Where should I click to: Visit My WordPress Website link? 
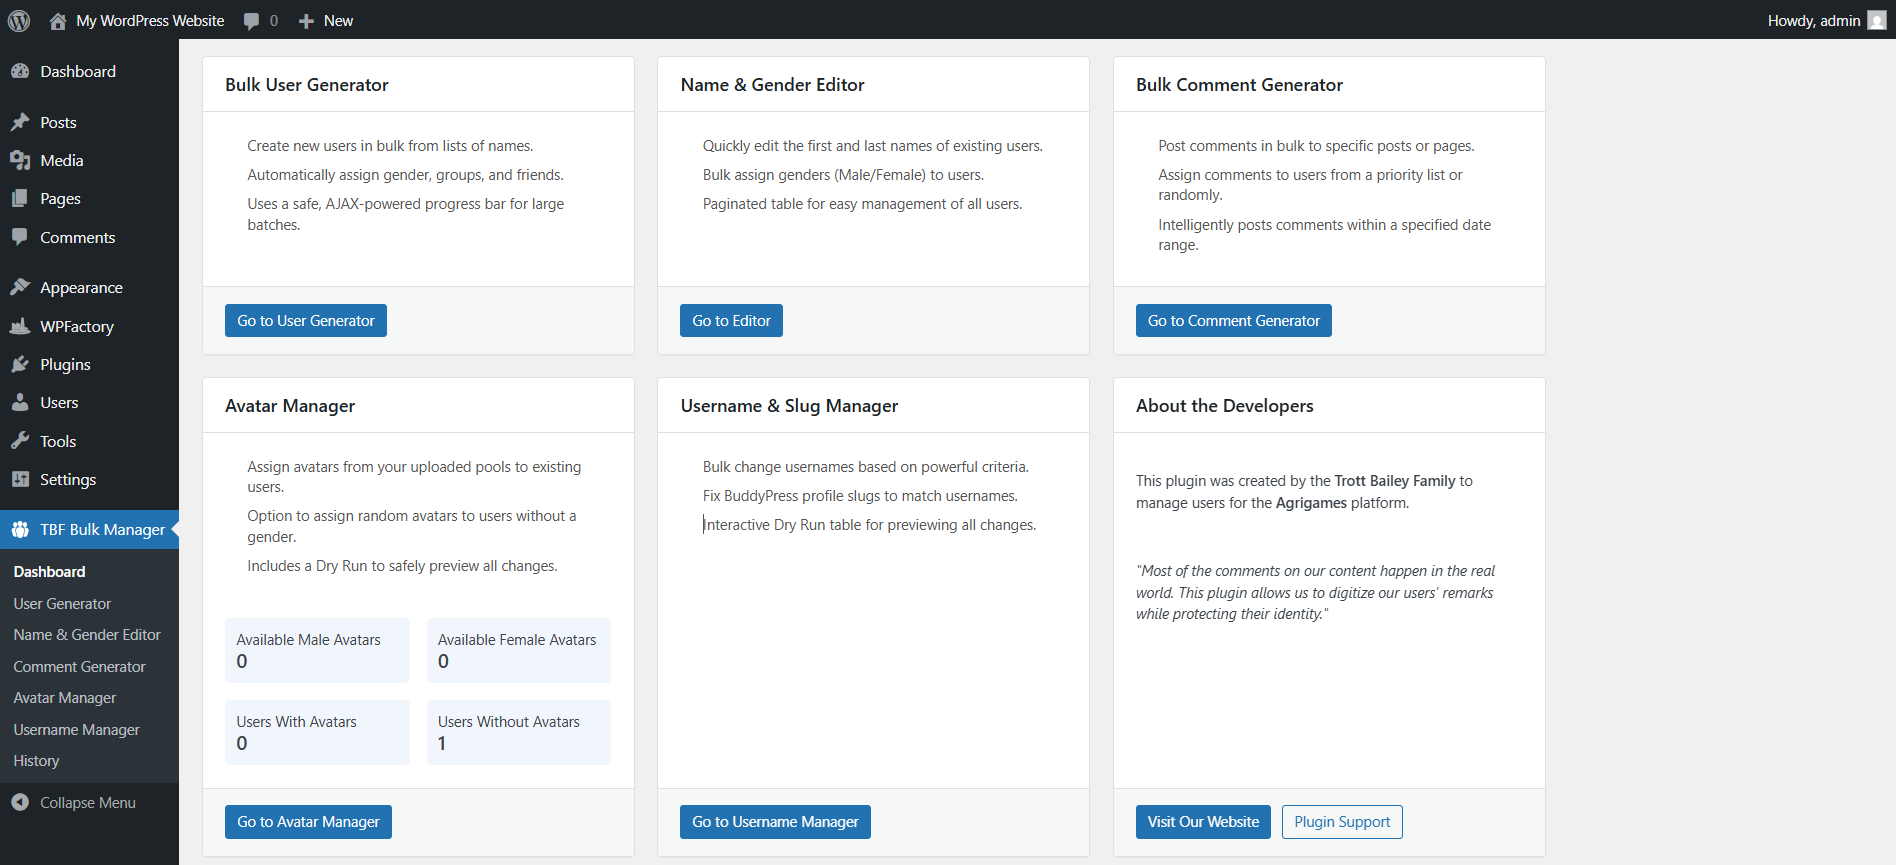[150, 21]
